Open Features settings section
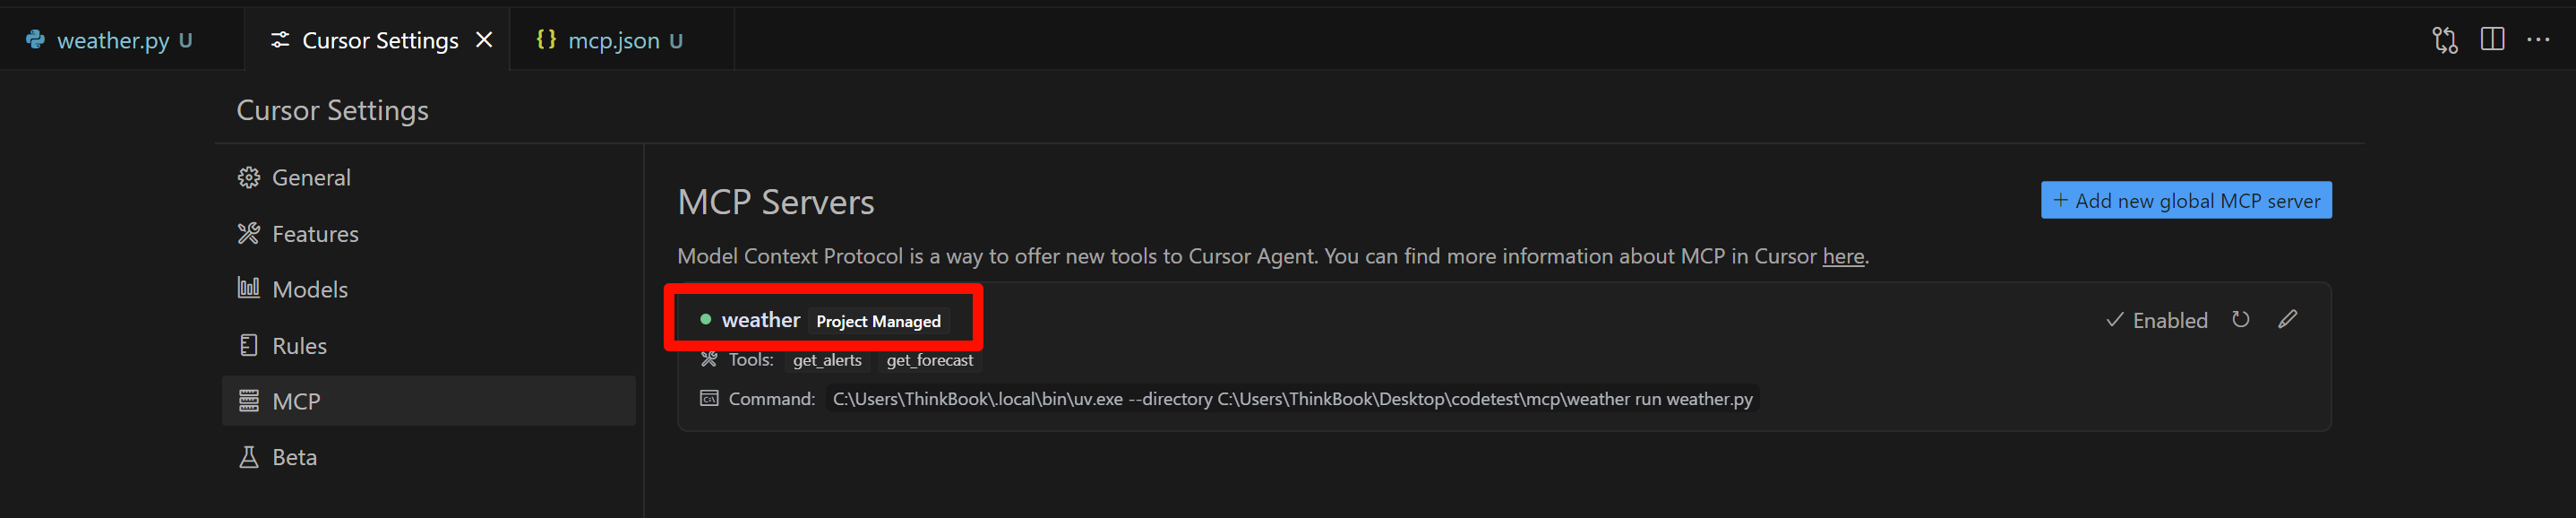 tap(429, 233)
